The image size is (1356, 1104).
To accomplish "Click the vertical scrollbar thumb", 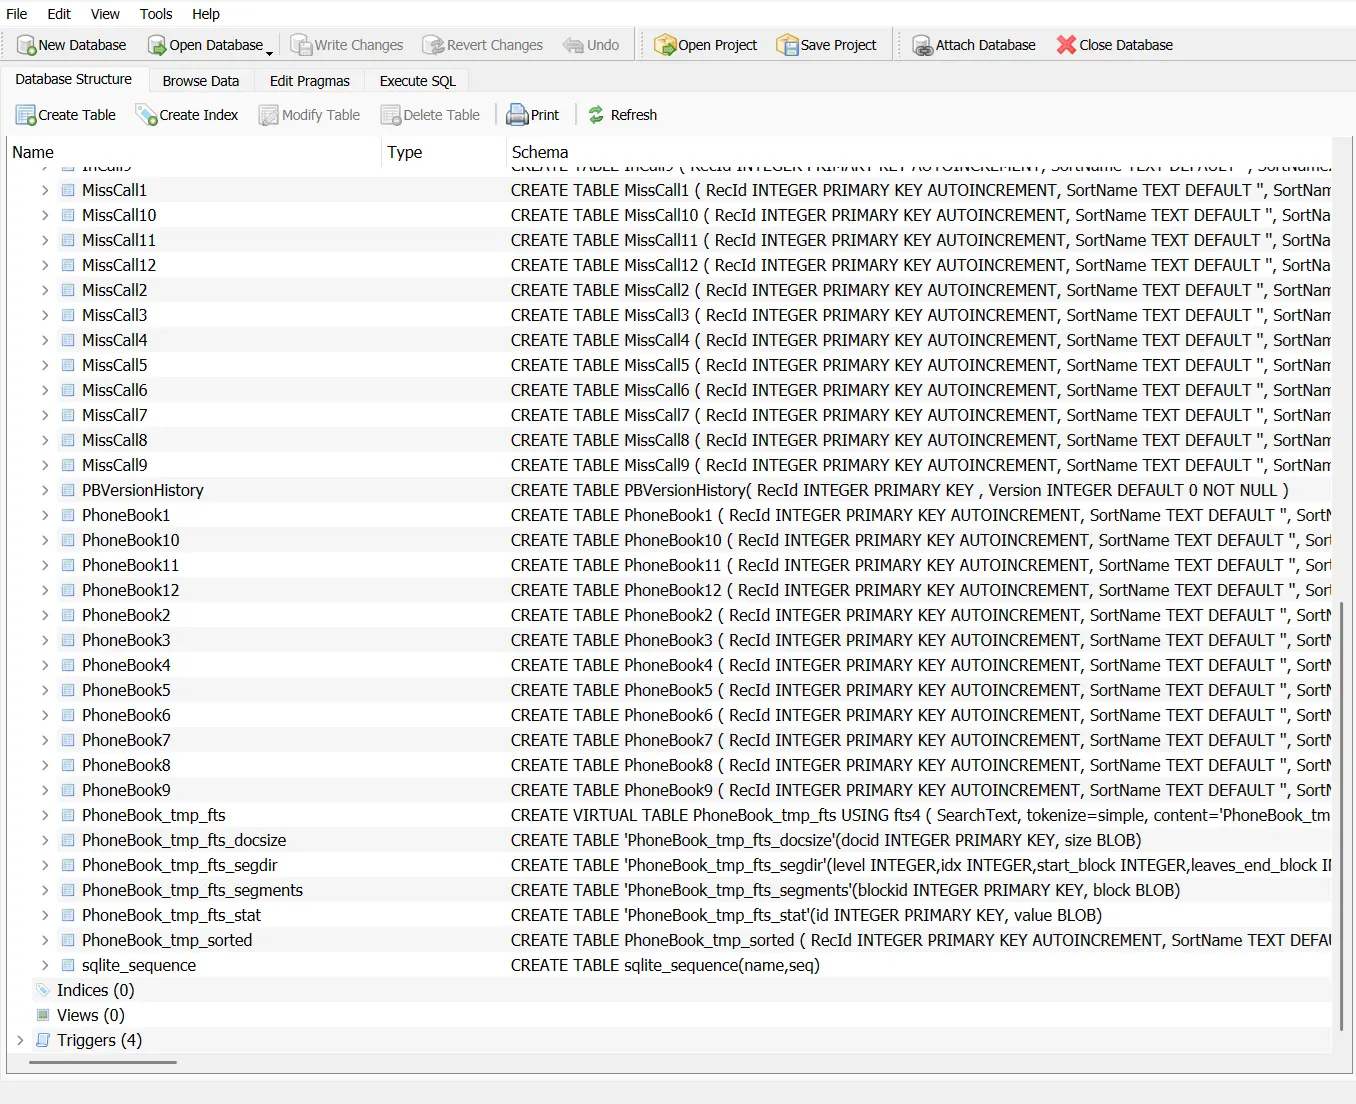I will pos(1340,815).
